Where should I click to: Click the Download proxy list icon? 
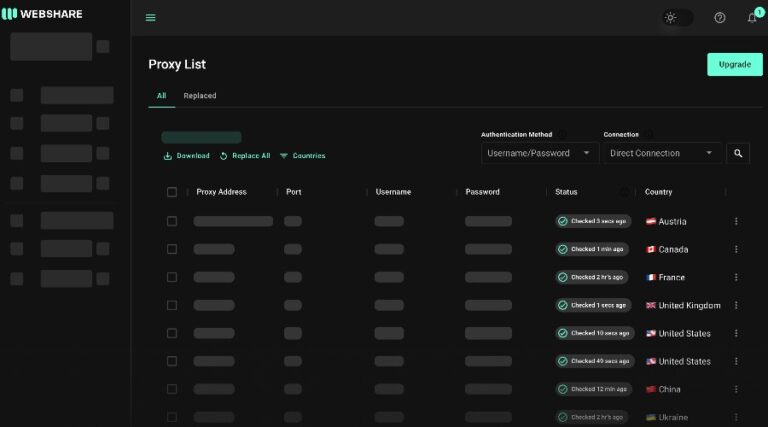tap(168, 156)
